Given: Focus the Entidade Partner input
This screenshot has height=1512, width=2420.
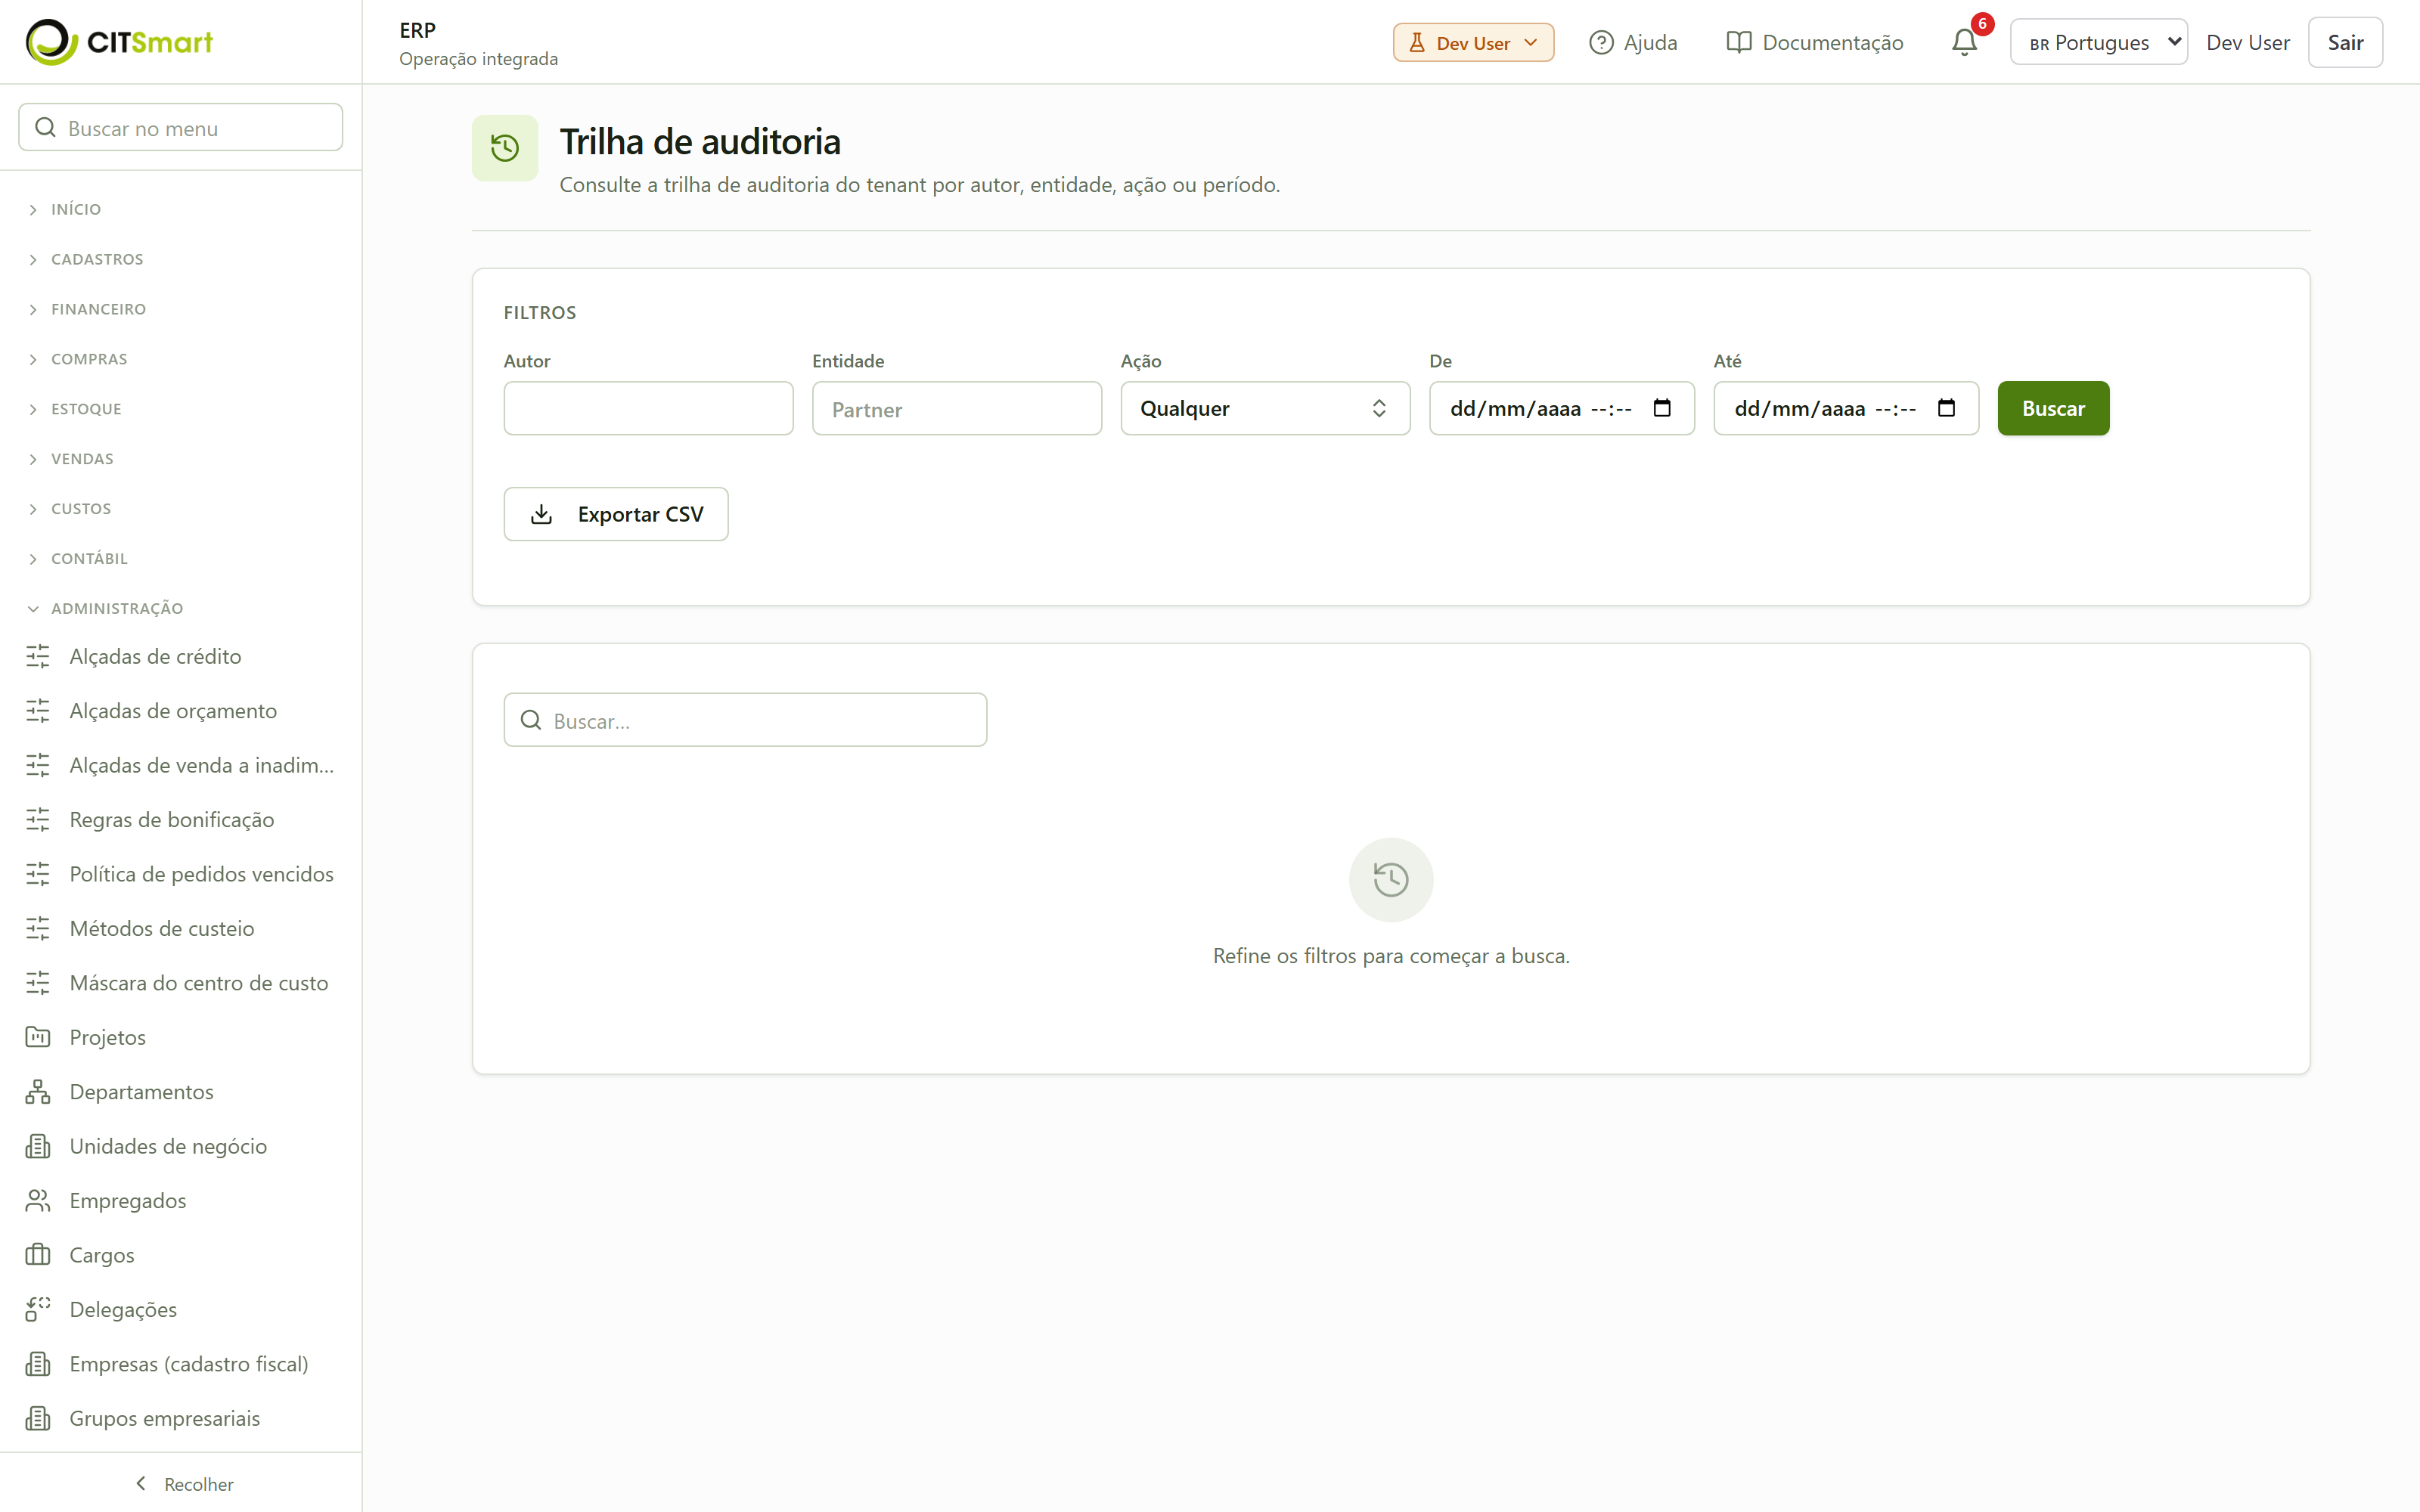Looking at the screenshot, I should point(957,408).
